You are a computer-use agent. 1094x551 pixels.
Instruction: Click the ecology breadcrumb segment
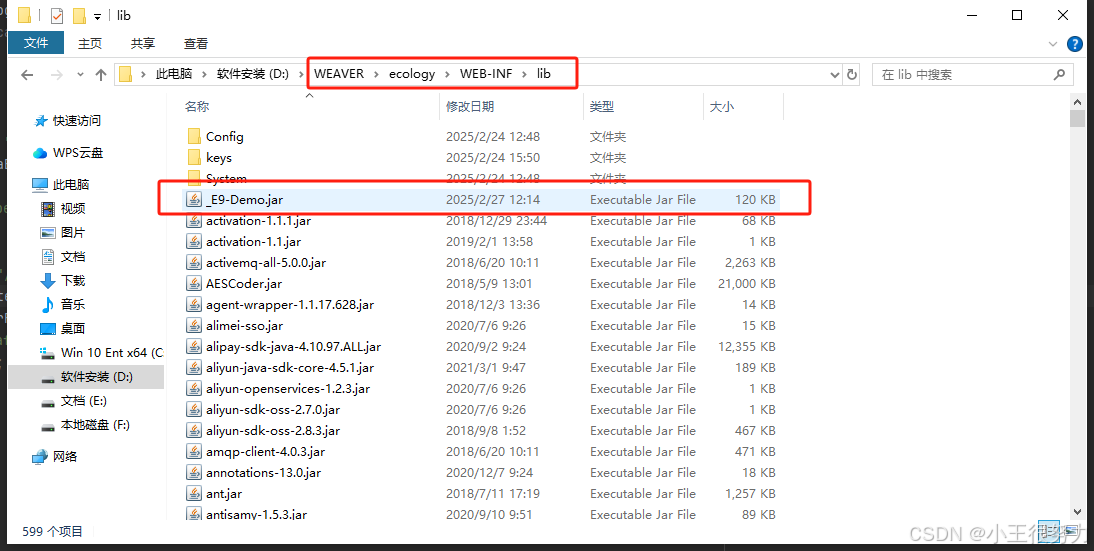[x=412, y=74]
